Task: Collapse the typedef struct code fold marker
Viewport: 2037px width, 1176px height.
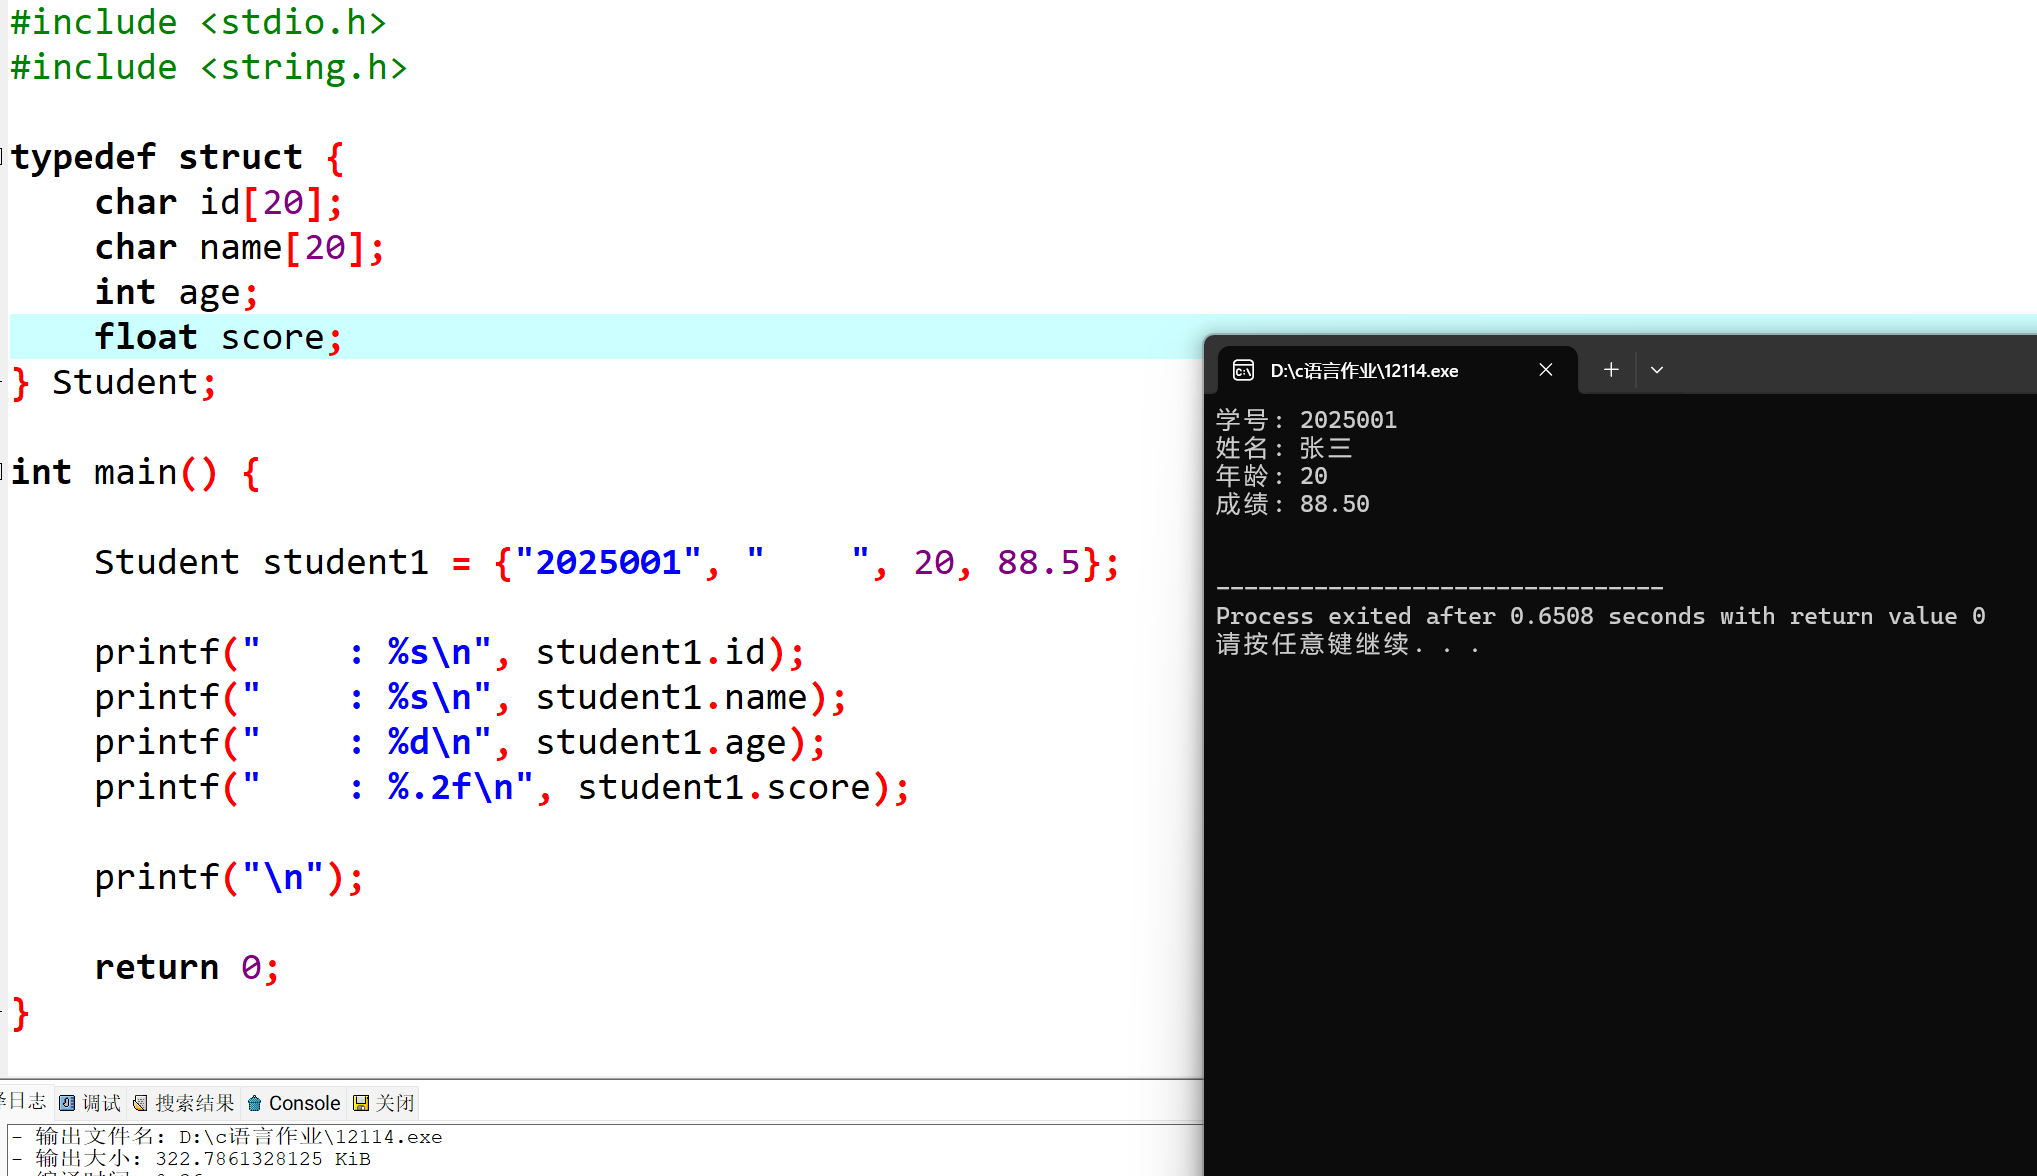Action: pyautogui.click(x=3, y=156)
